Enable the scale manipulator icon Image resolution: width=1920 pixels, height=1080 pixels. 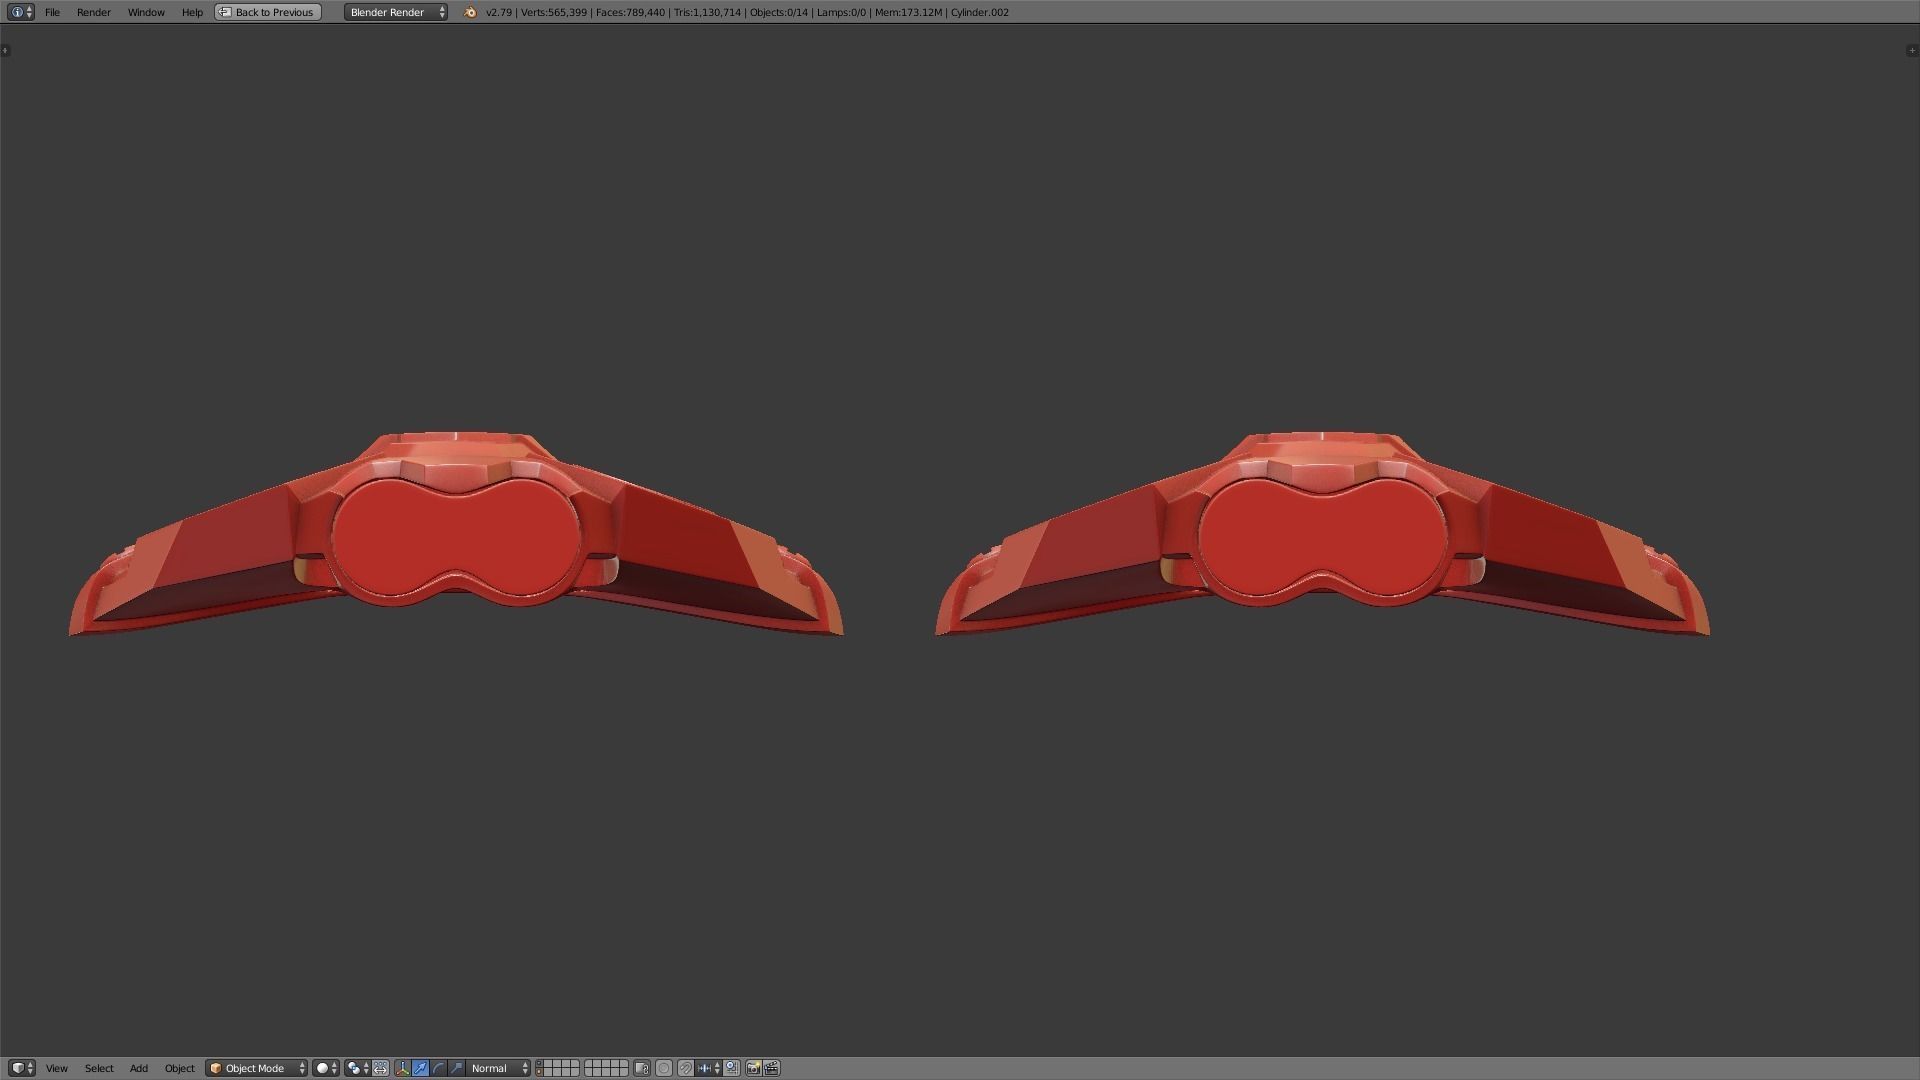coord(457,1068)
